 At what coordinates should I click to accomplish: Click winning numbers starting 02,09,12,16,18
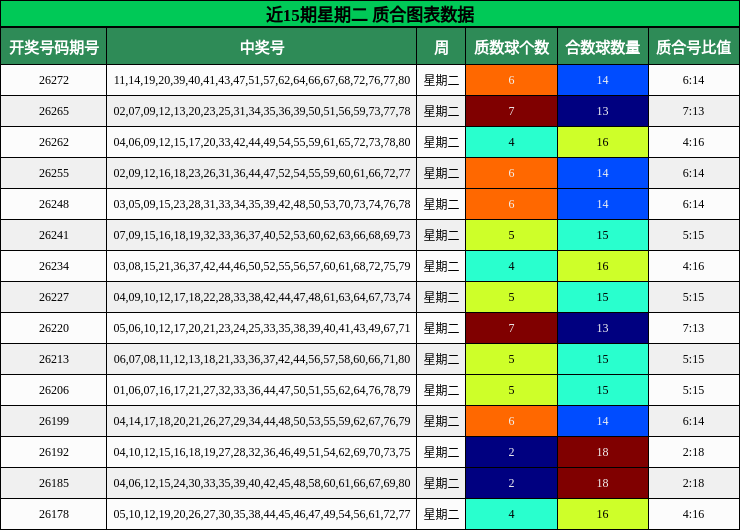click(x=262, y=173)
